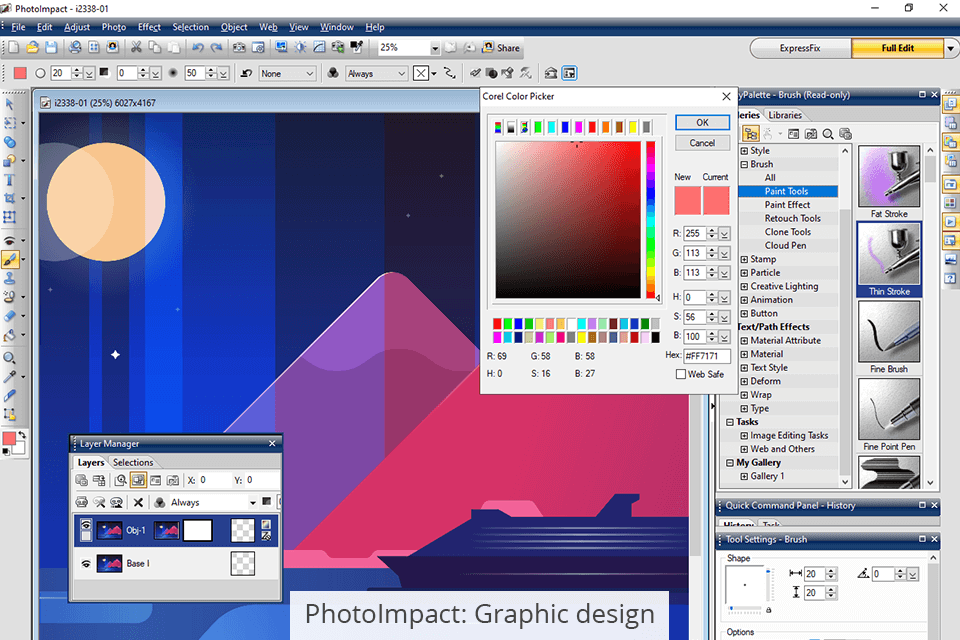Screen dimensions: 960x640
Task: Click the Undo arrow icon
Action: click(197, 47)
